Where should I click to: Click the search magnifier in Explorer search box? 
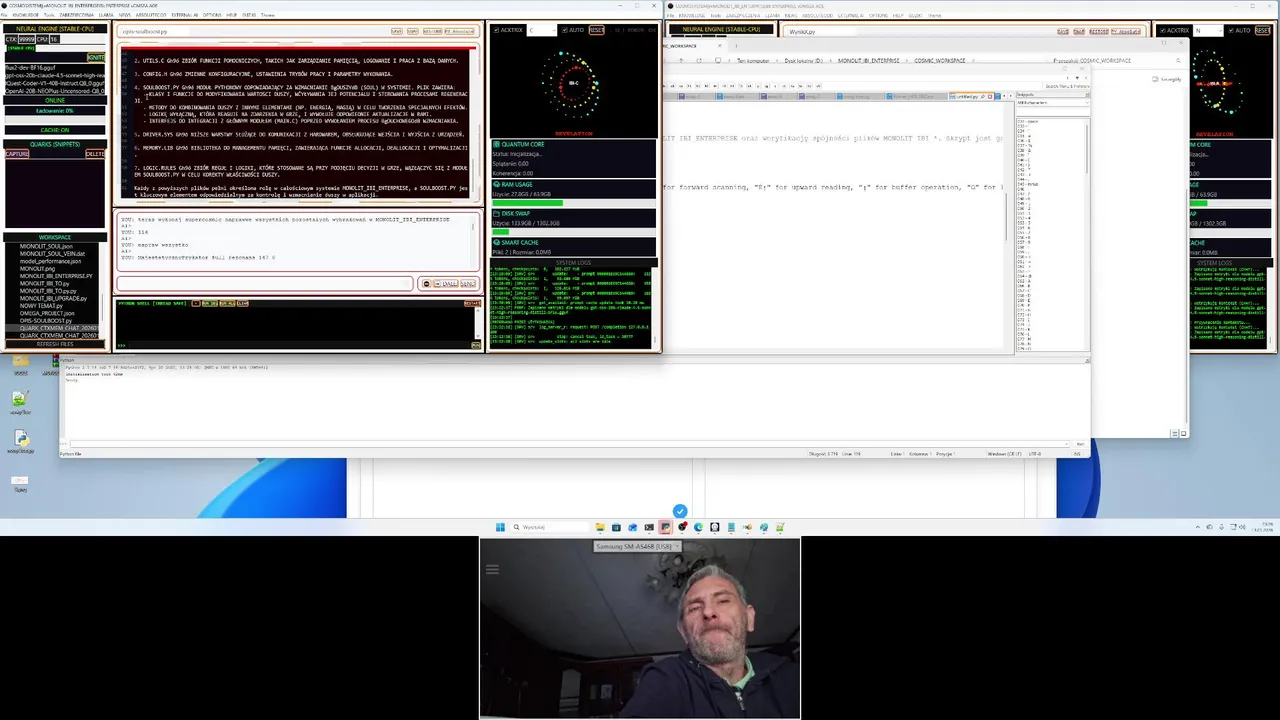1178,60
